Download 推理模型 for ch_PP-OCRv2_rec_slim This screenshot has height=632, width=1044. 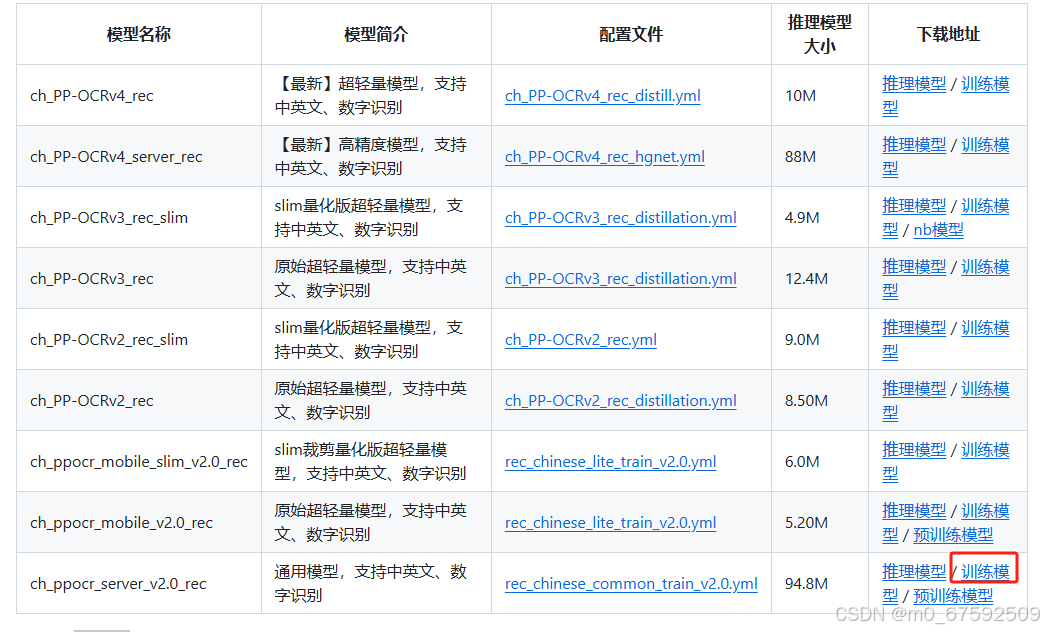914,328
